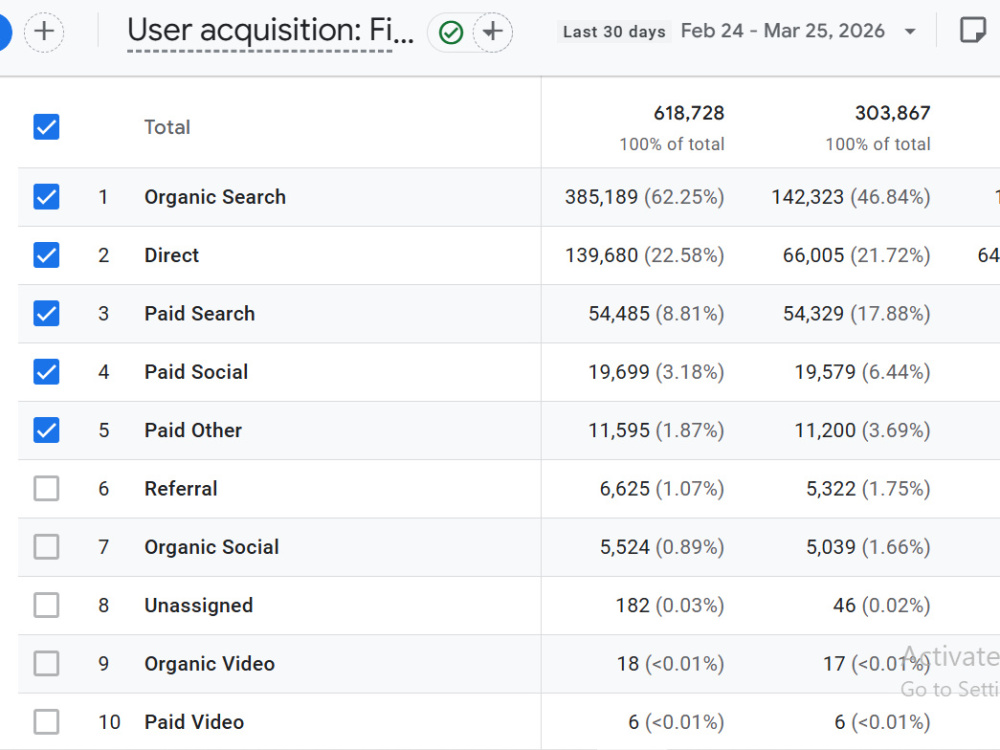This screenshot has width=1000, height=750.
Task: Select the Direct channel row label
Action: (172, 255)
